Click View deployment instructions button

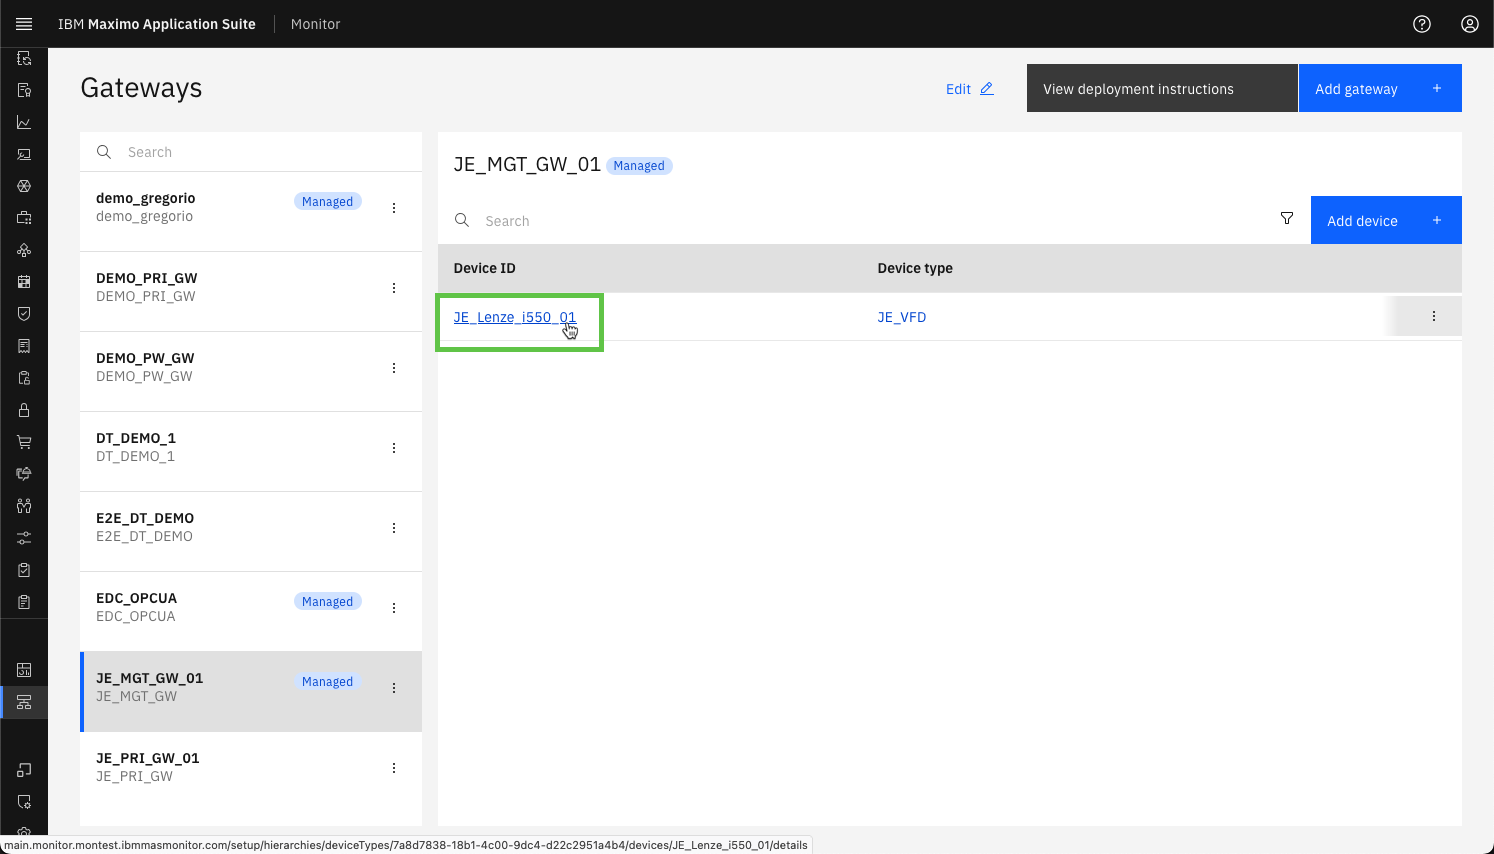[1162, 88]
